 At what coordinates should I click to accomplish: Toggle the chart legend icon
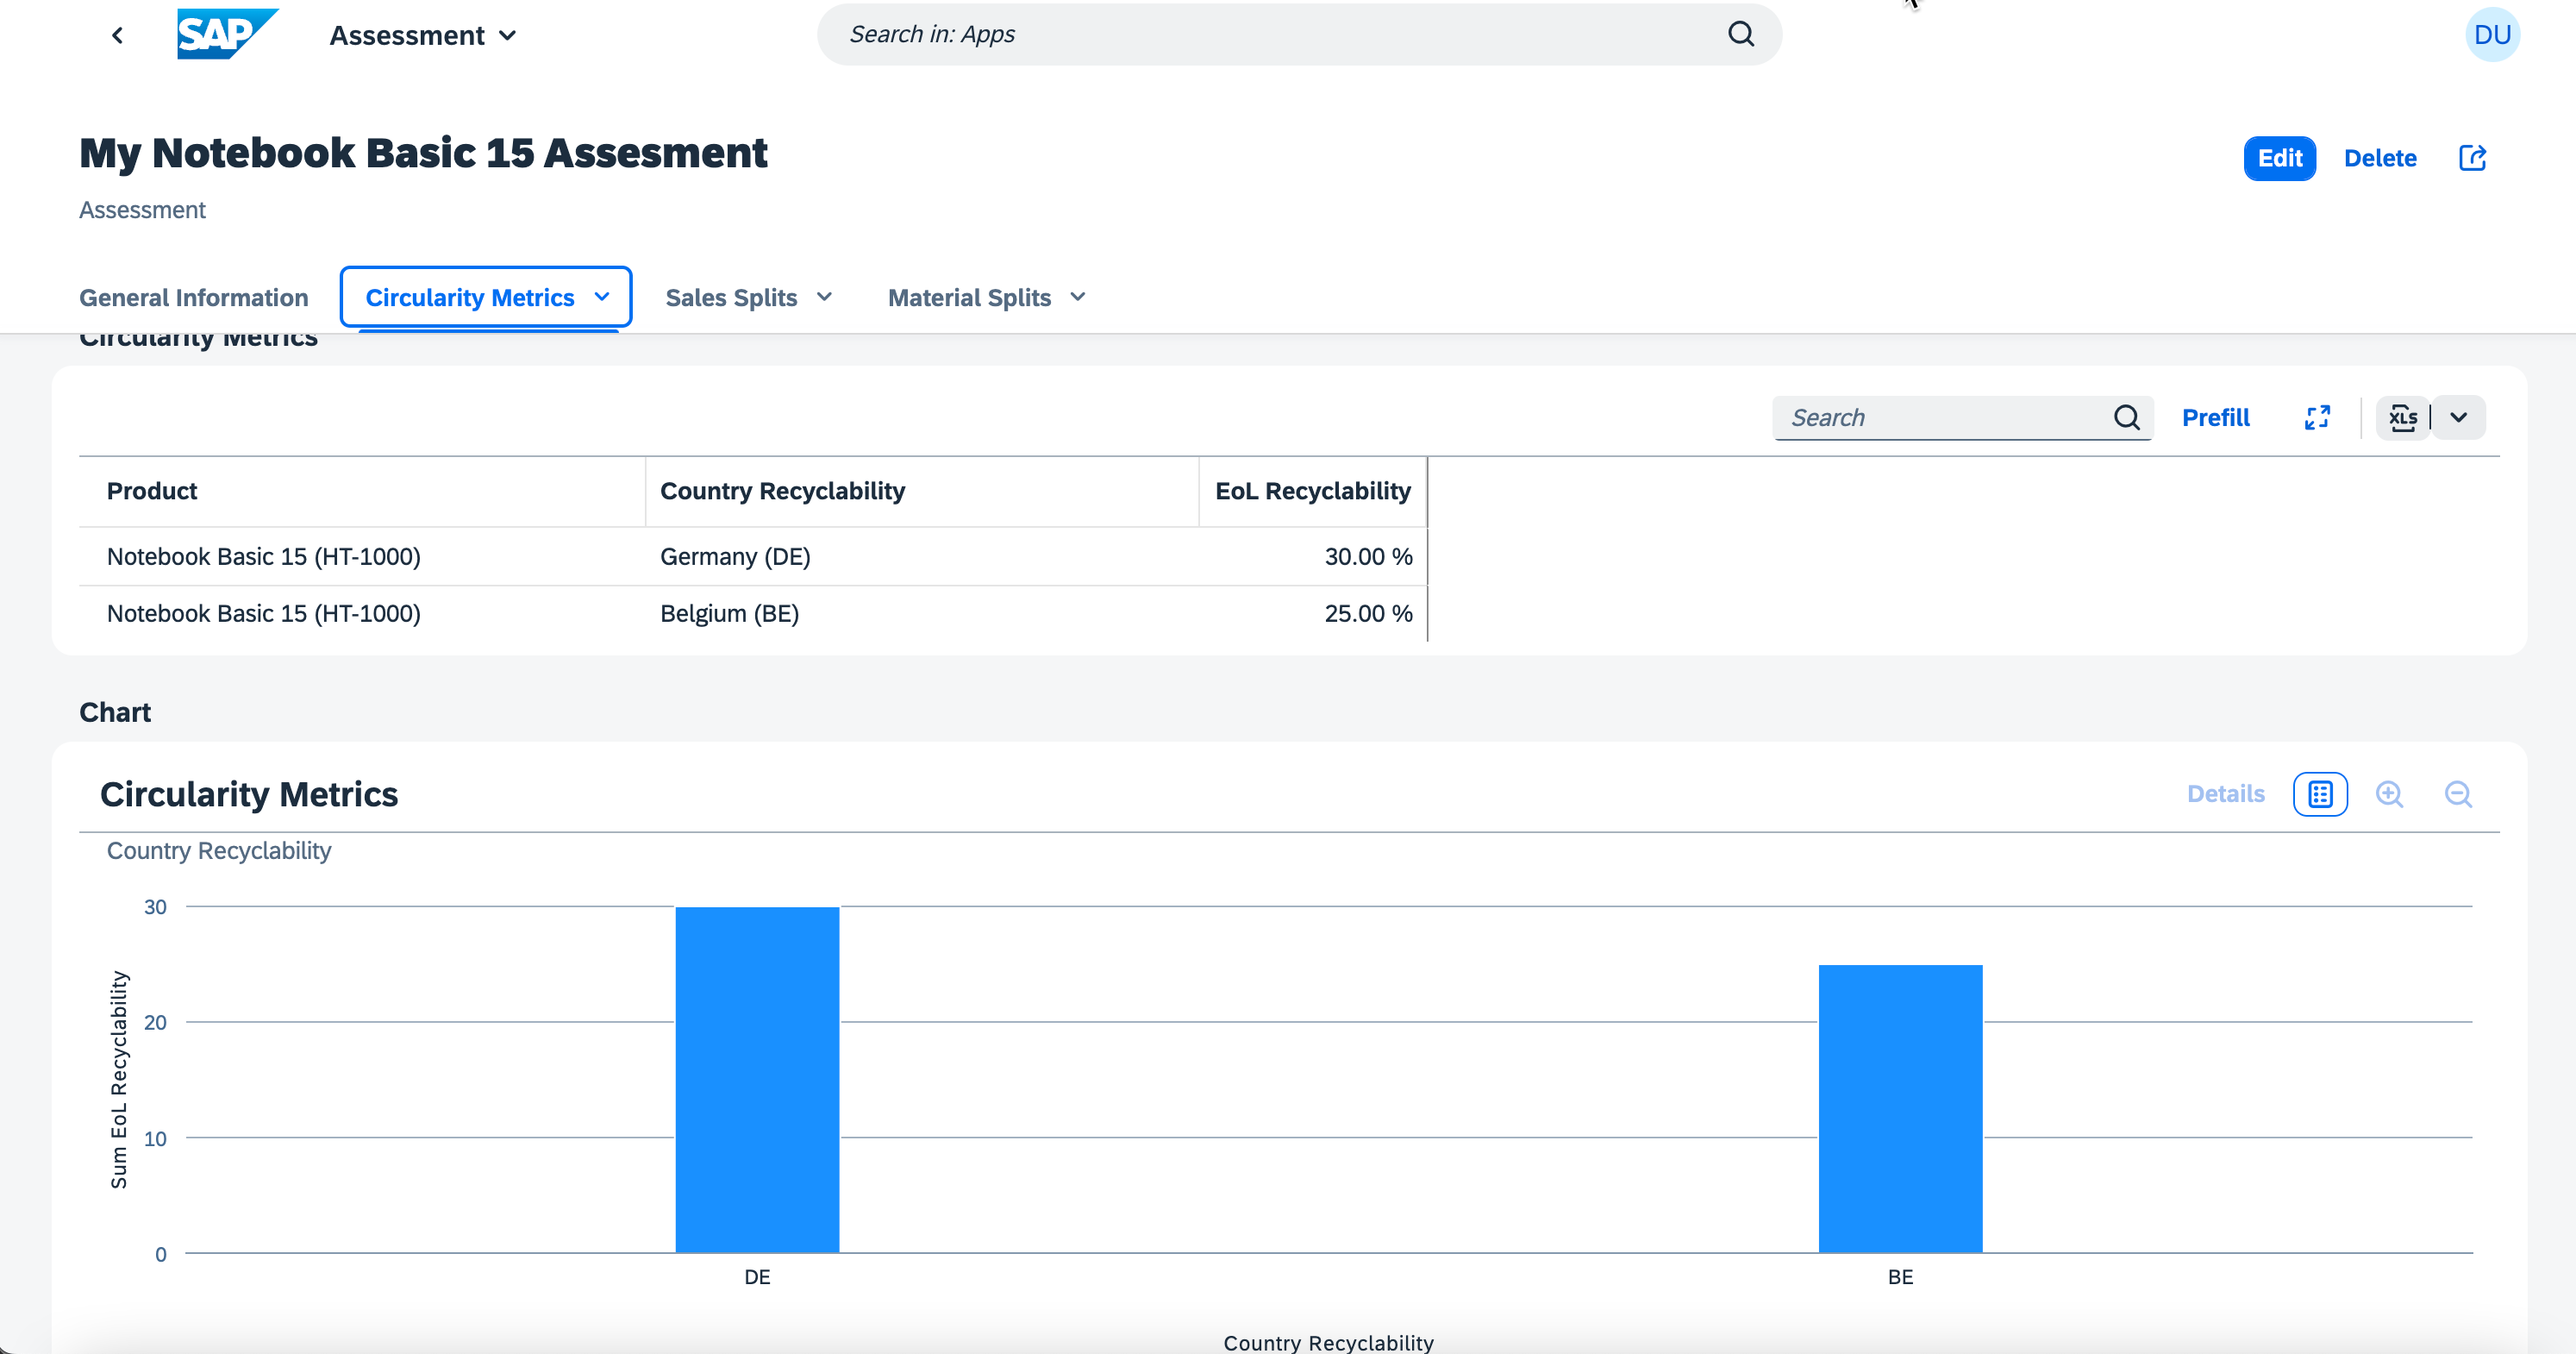tap(2320, 794)
